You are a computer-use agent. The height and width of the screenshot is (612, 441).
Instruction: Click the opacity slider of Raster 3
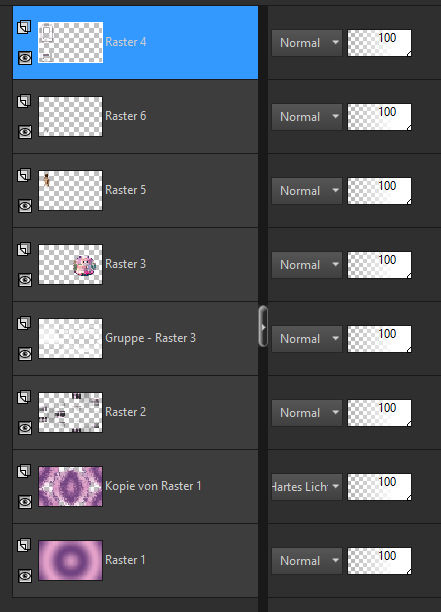[x=379, y=265]
